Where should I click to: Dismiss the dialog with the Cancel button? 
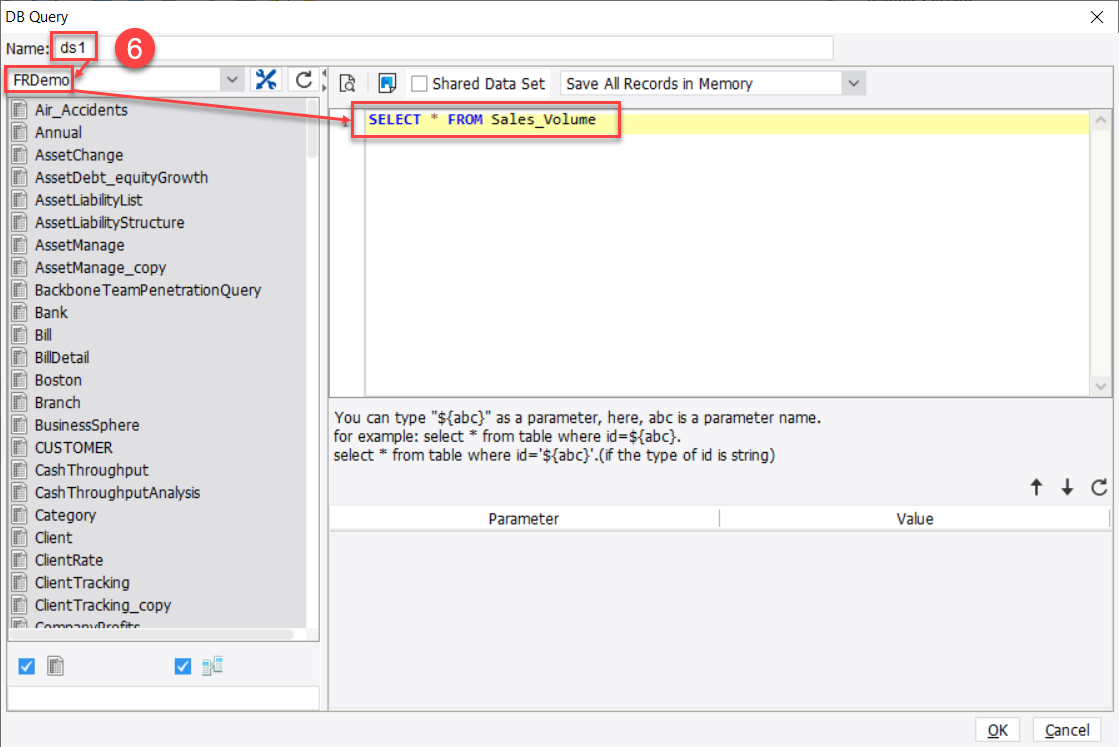coord(1066,729)
